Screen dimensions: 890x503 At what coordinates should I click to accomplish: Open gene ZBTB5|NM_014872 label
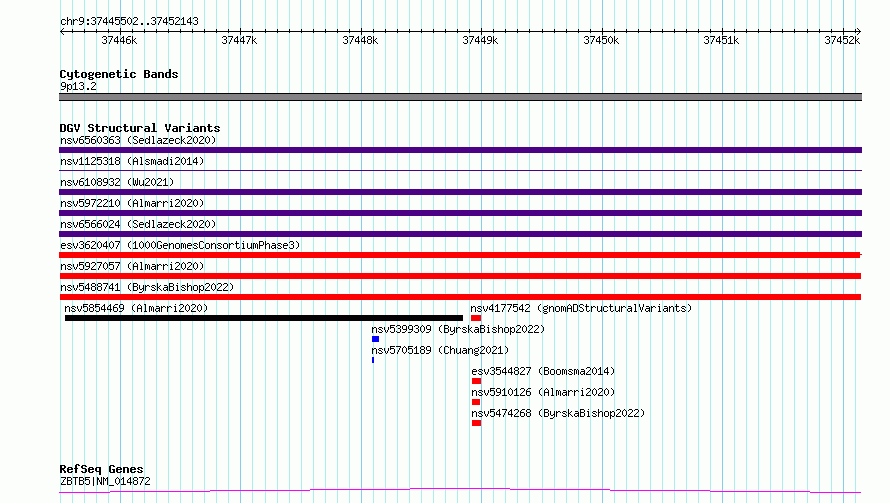(106, 481)
